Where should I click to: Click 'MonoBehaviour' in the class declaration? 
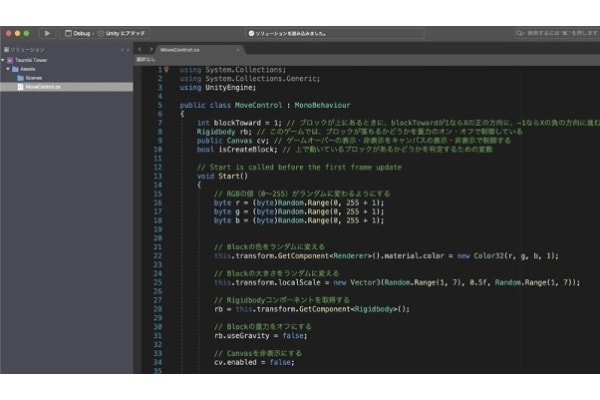322,105
